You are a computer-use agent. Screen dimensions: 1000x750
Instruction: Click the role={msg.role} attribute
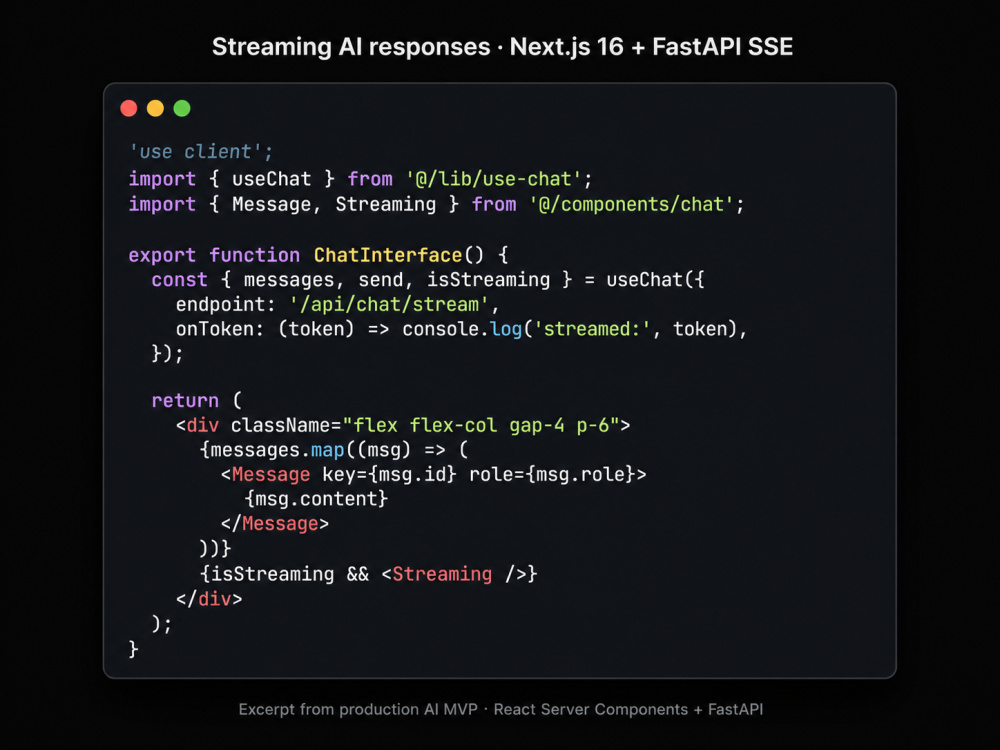tap(552, 475)
